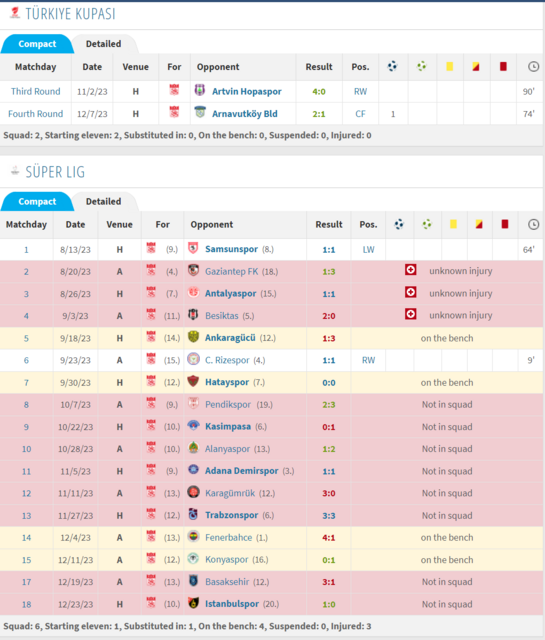Open Karagümrük team link

coord(230,493)
